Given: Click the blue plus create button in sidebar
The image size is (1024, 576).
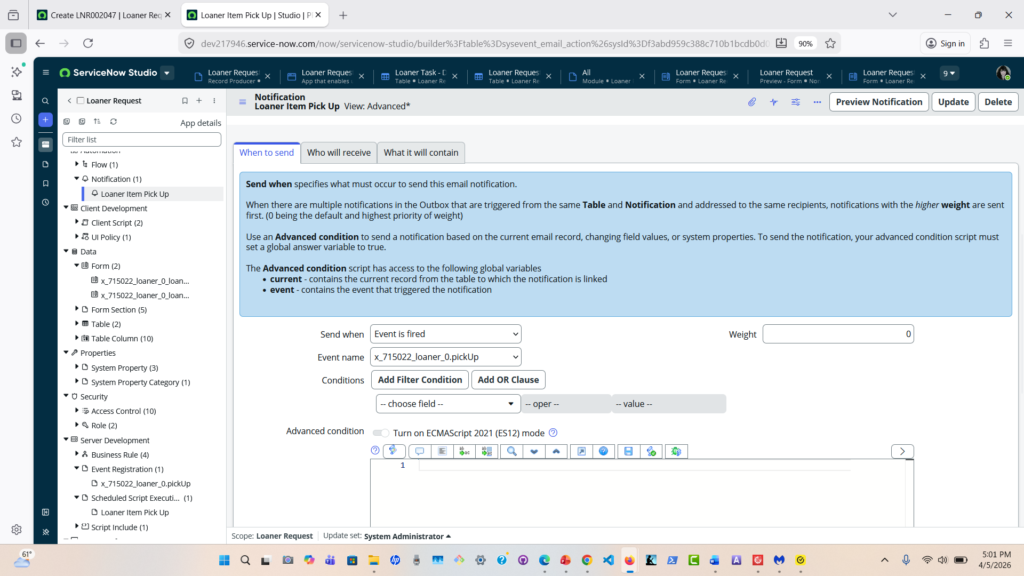Looking at the screenshot, I should [x=45, y=120].
